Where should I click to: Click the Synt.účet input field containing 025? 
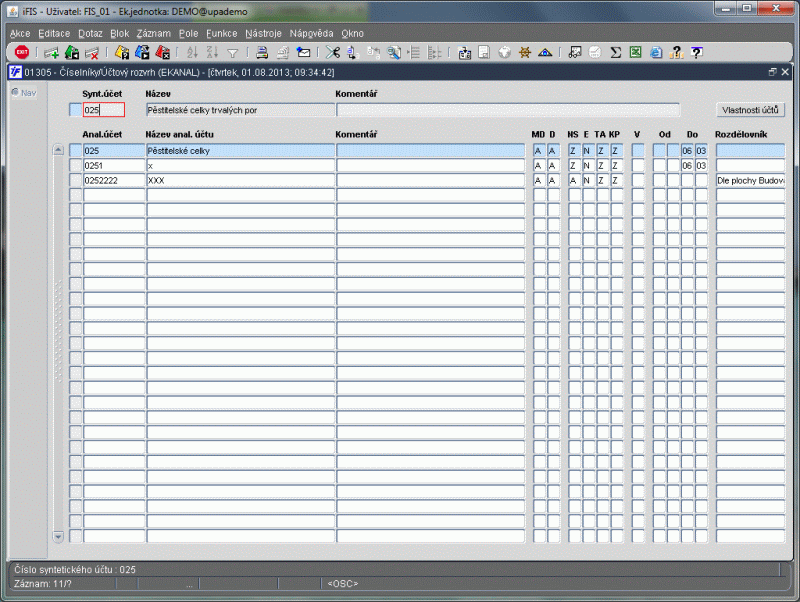(x=104, y=110)
